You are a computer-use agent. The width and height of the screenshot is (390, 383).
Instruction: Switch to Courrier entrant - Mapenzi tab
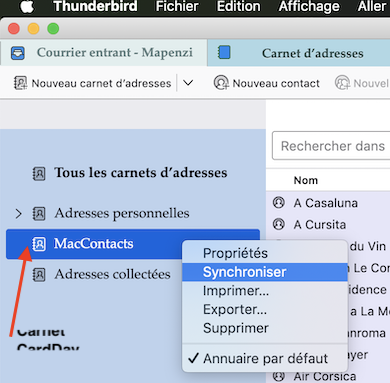[104, 53]
